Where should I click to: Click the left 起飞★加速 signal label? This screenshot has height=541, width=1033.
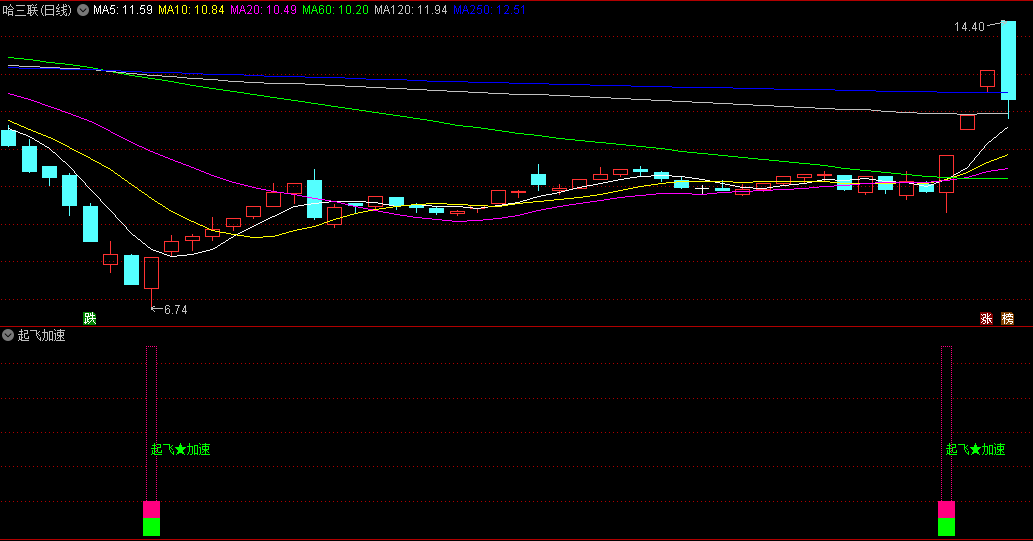pyautogui.click(x=181, y=449)
